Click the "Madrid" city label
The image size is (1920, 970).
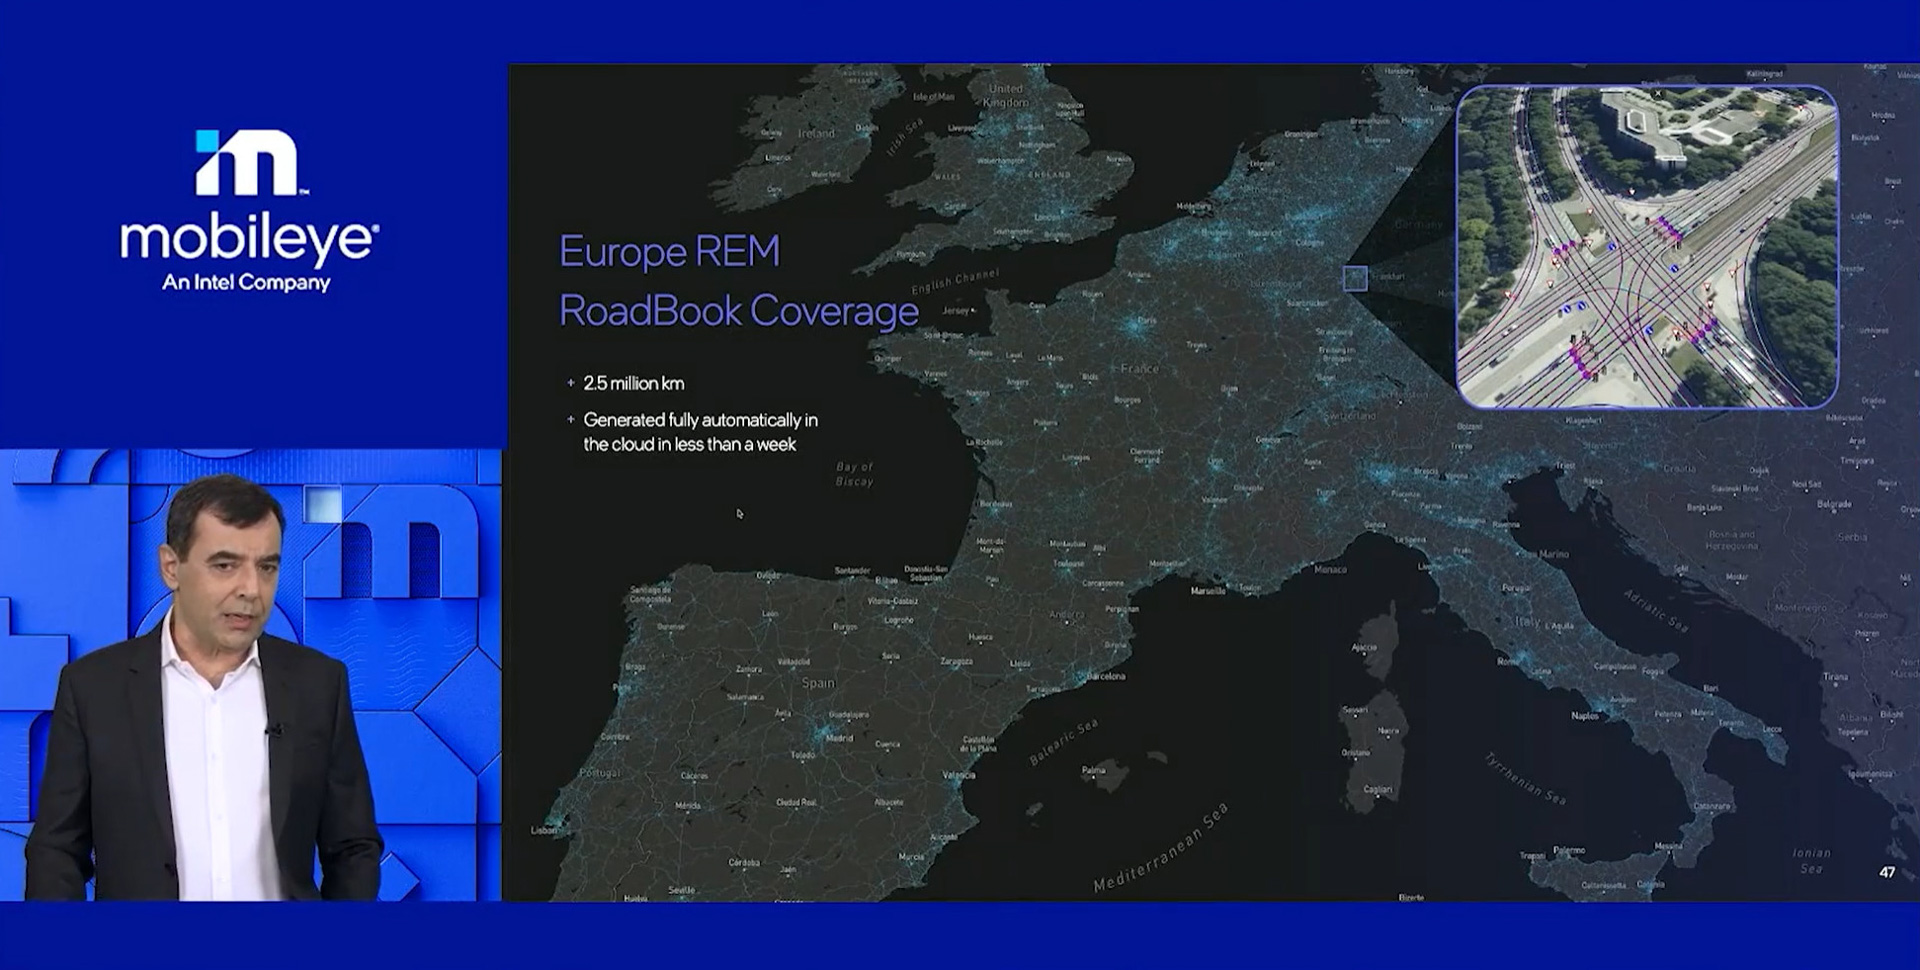839,738
